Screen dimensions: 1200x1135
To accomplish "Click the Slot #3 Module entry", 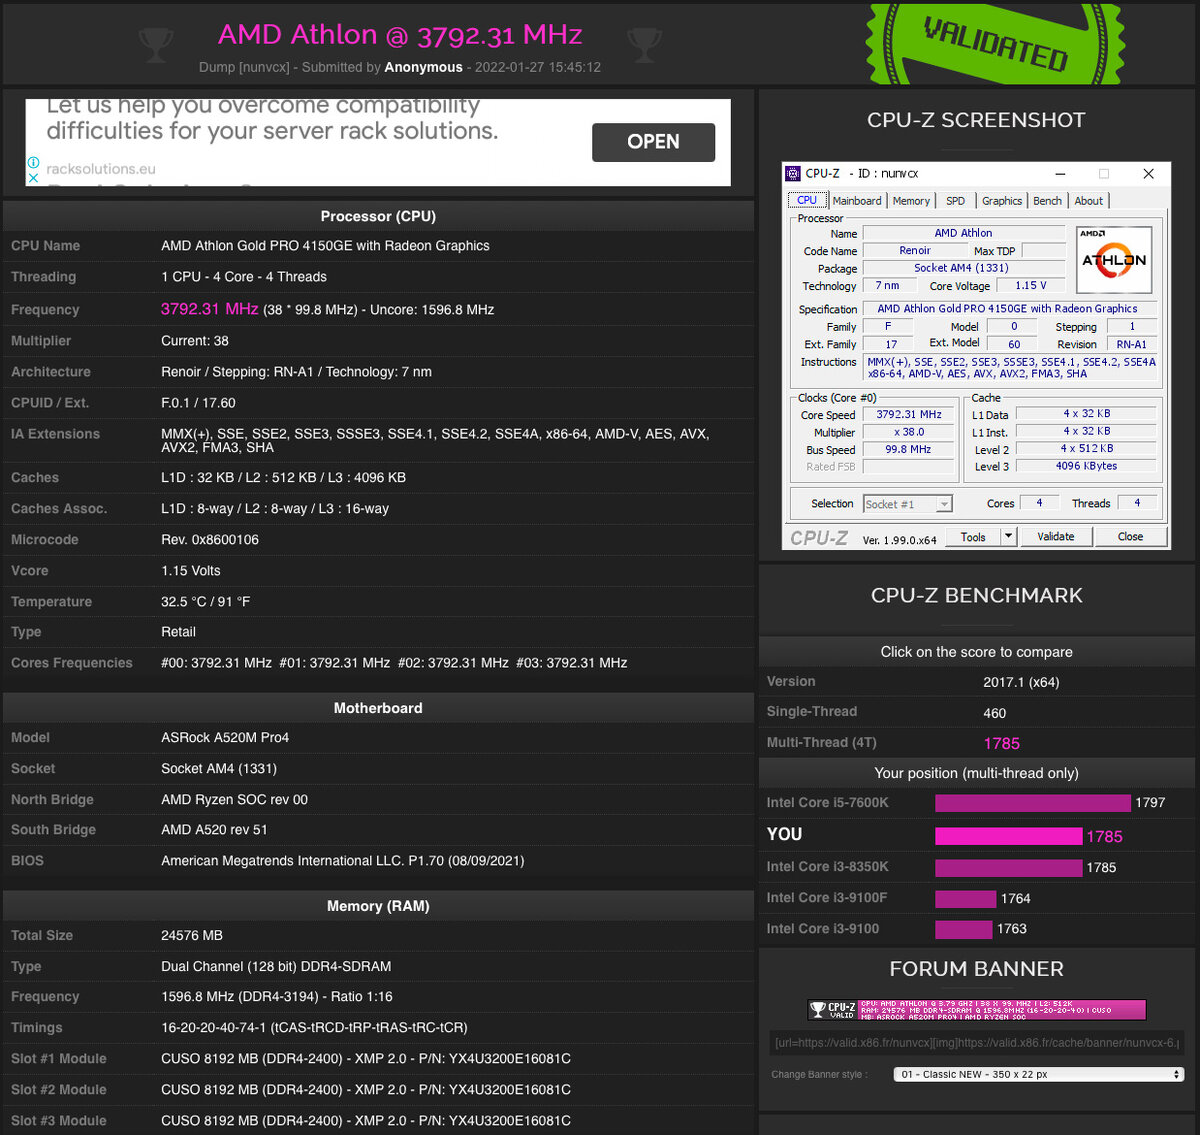I will pyautogui.click(x=366, y=1121).
